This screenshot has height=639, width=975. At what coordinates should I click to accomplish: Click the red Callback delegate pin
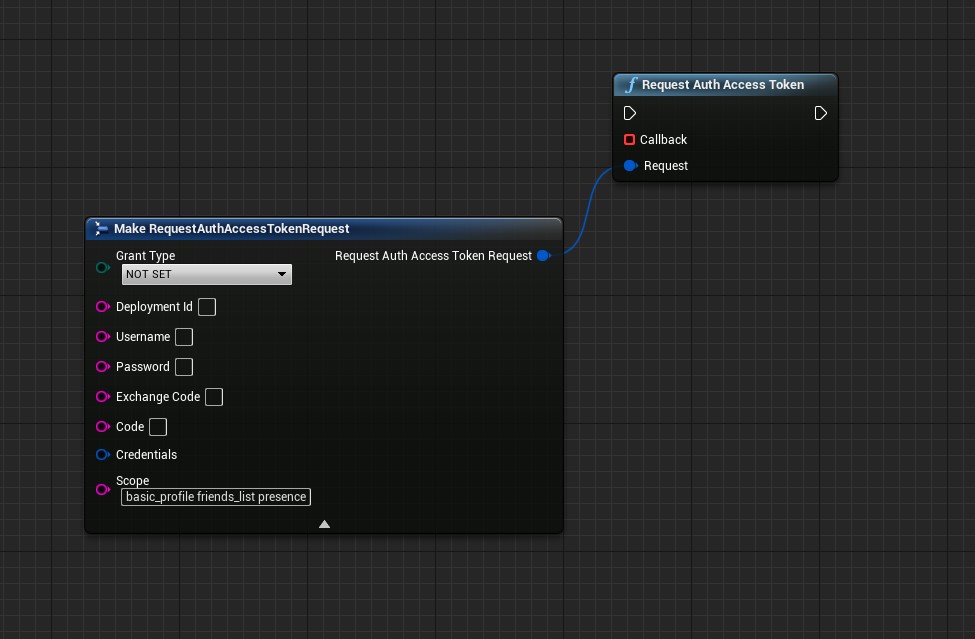(x=629, y=140)
